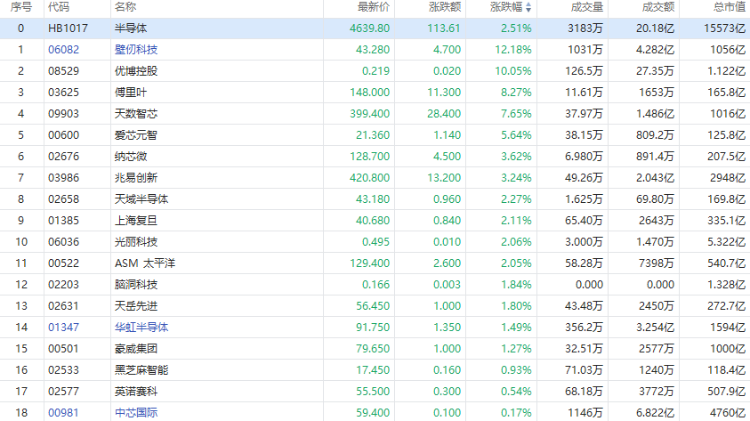Click latest price 420.800 of 兆易创新

370,178
